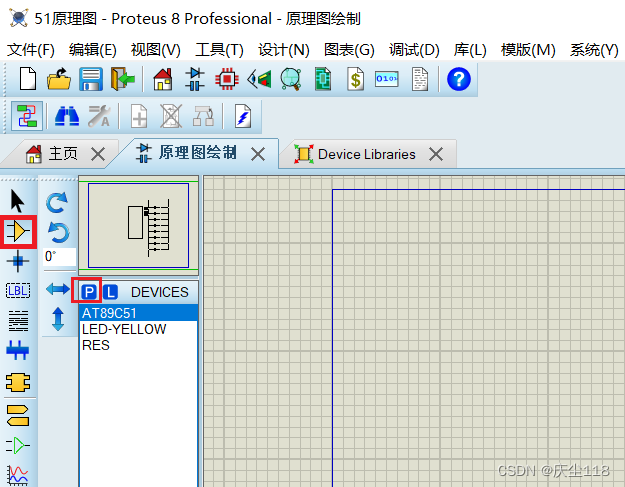Image resolution: width=625 pixels, height=487 pixels.
Task: Run electrical rules check lightning icon
Action: 243,116
